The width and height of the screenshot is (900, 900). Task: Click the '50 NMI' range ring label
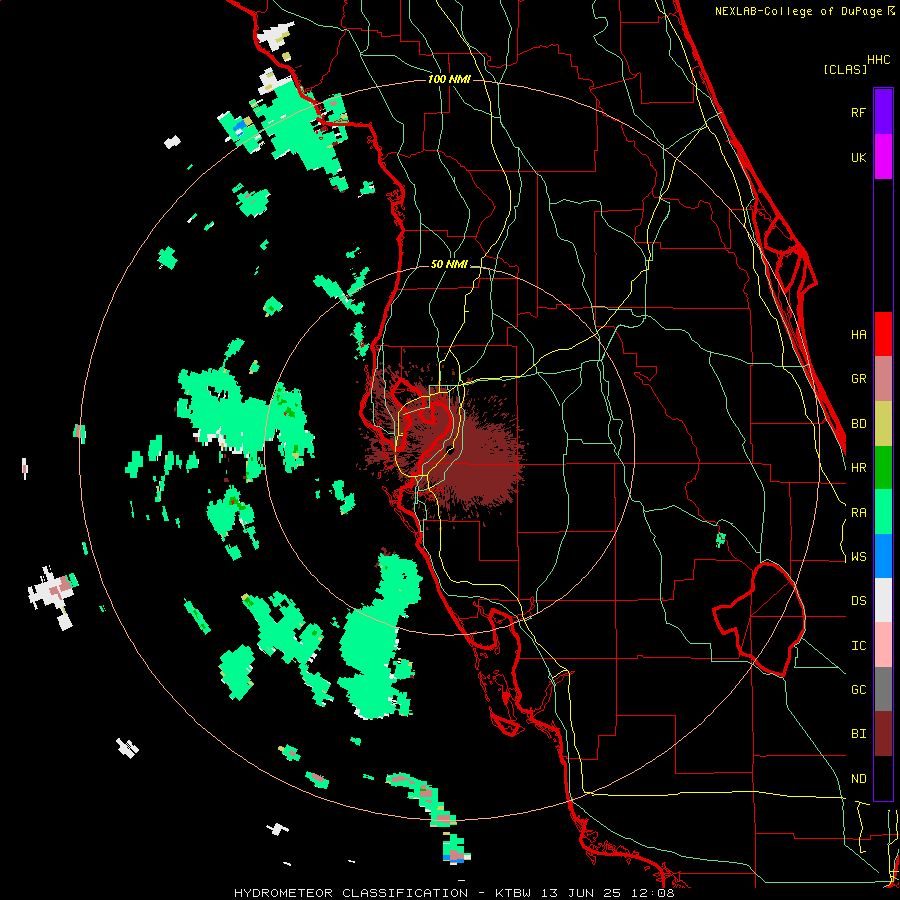pos(449,264)
